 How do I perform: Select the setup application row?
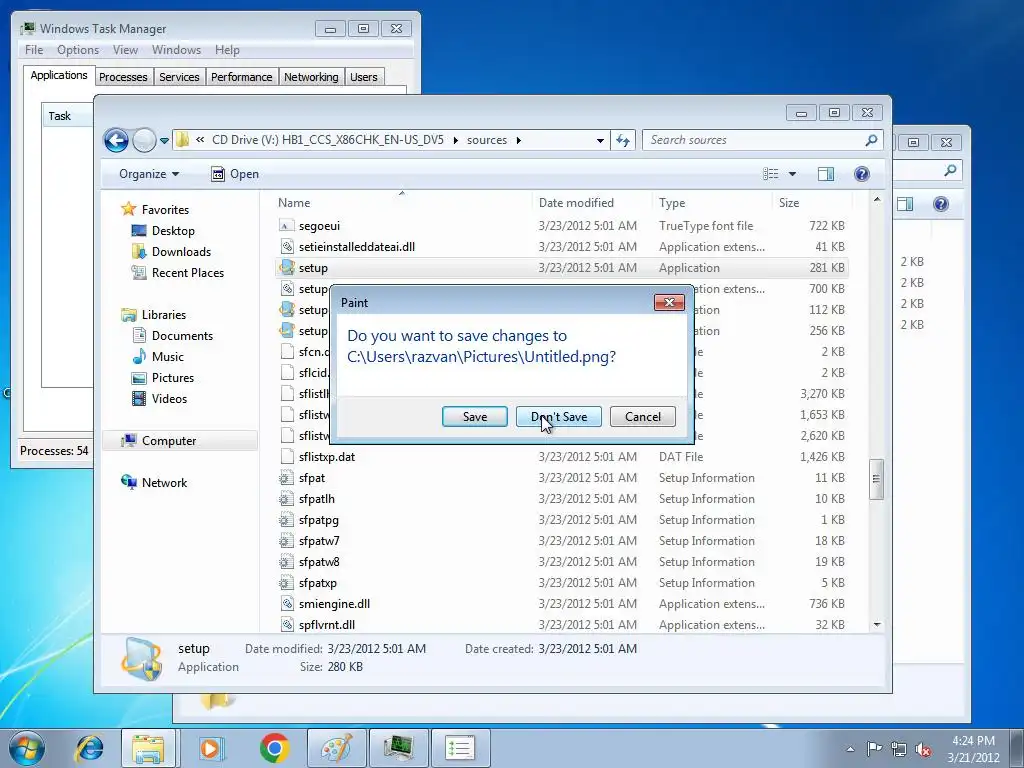point(562,268)
